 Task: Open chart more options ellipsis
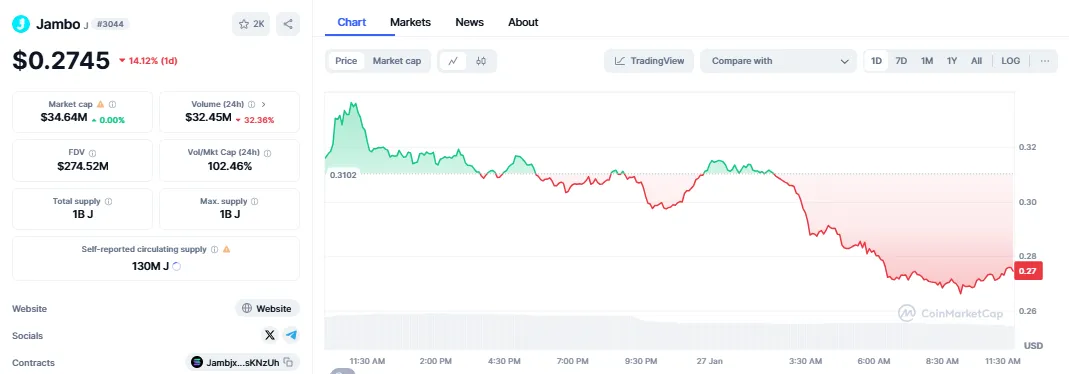[x=1044, y=61]
